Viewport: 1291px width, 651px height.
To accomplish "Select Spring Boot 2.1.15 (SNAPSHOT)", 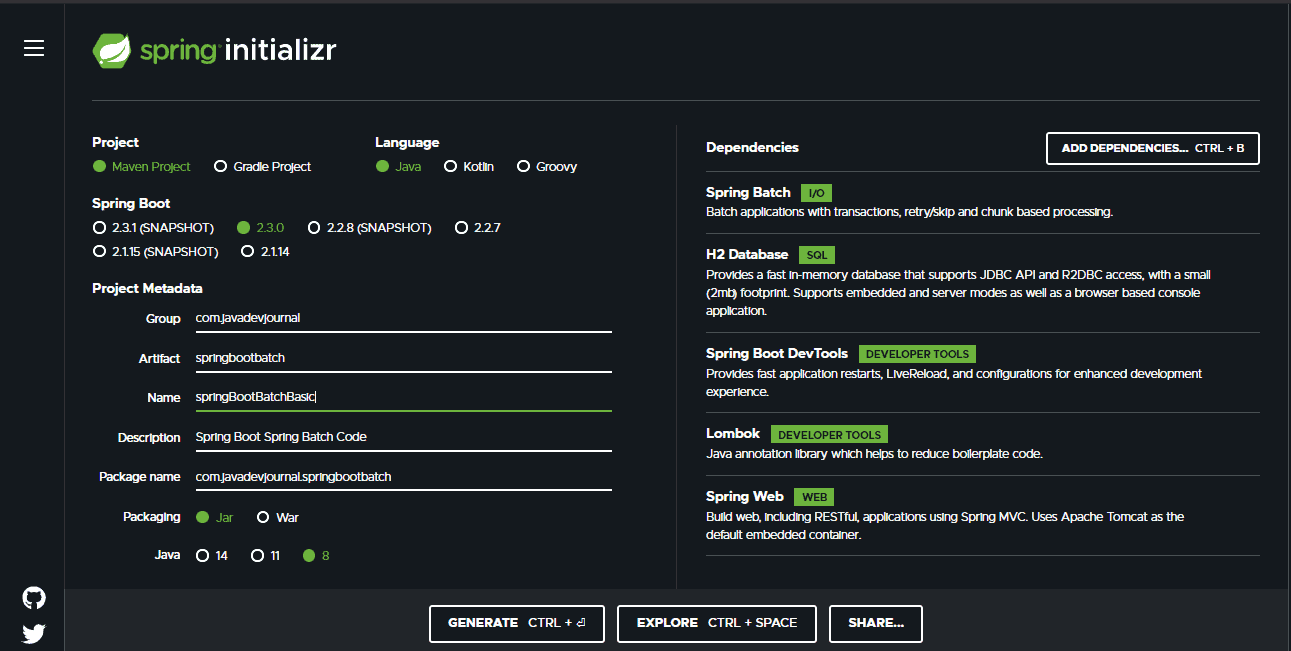I will (155, 252).
